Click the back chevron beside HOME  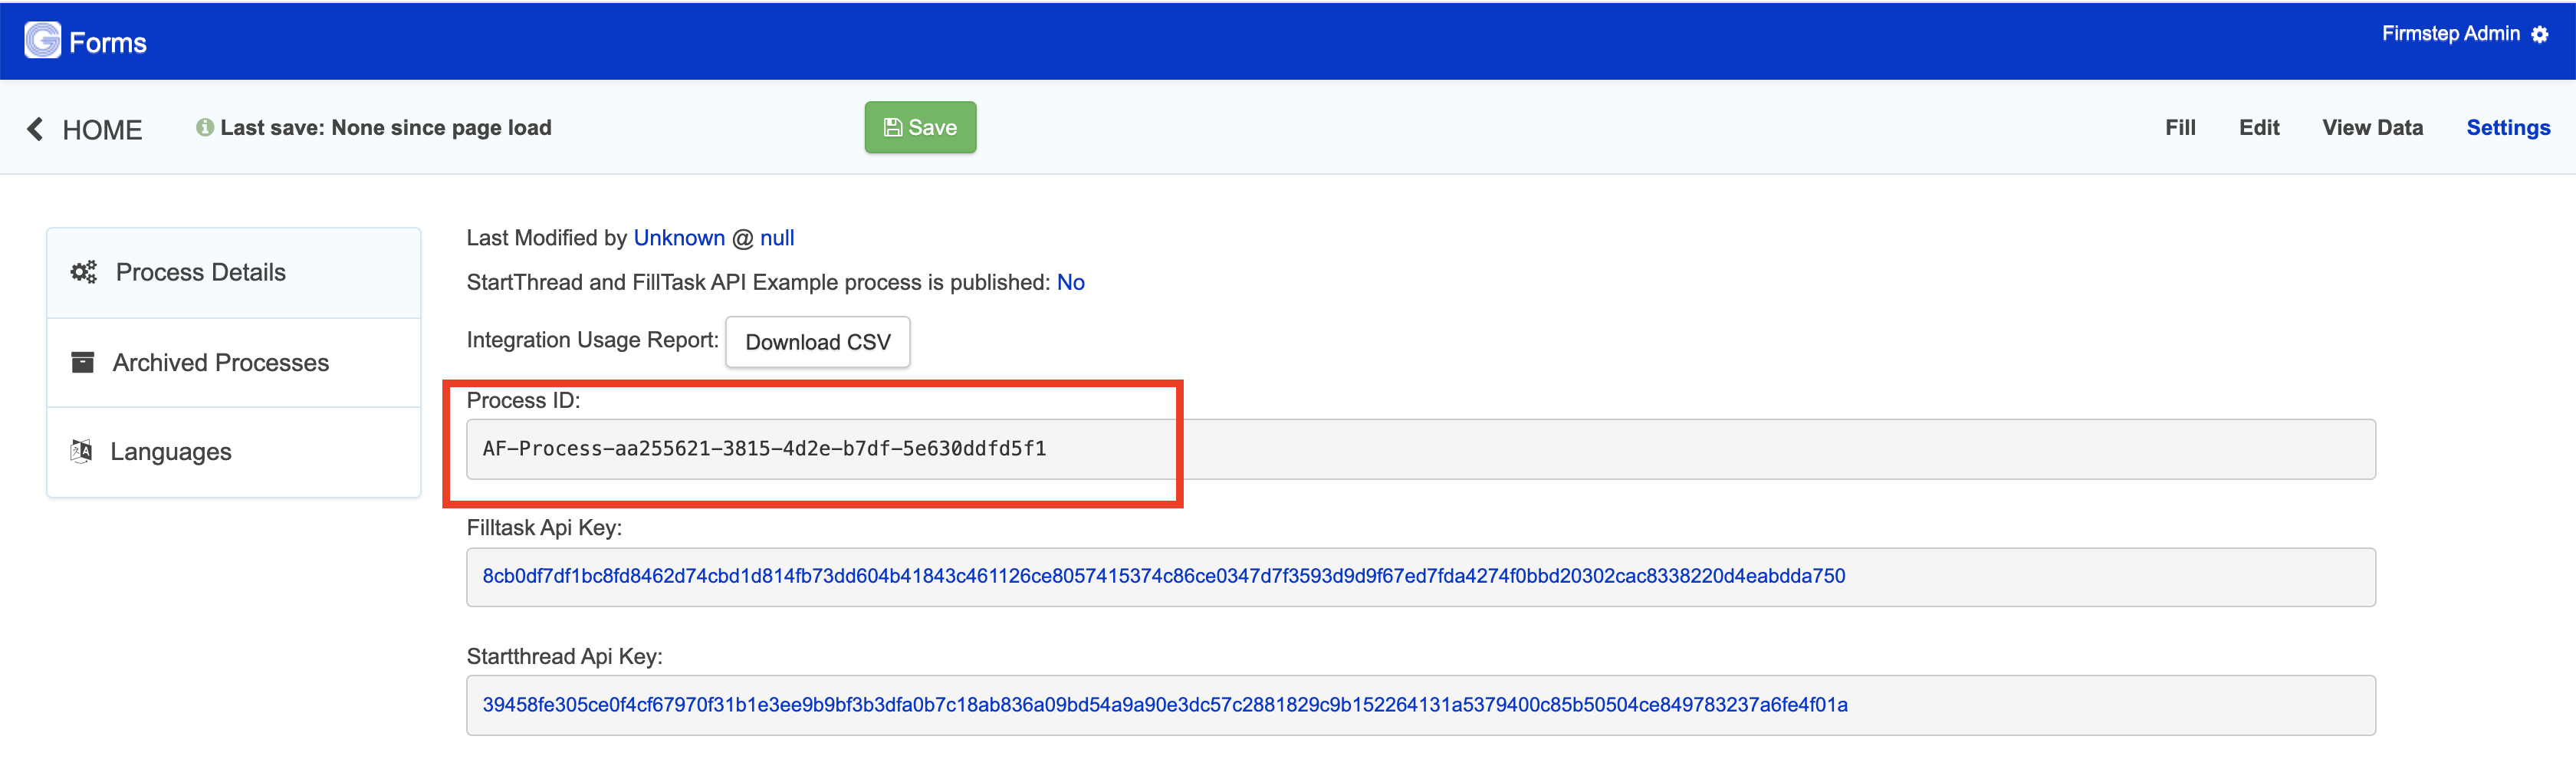pos(35,129)
